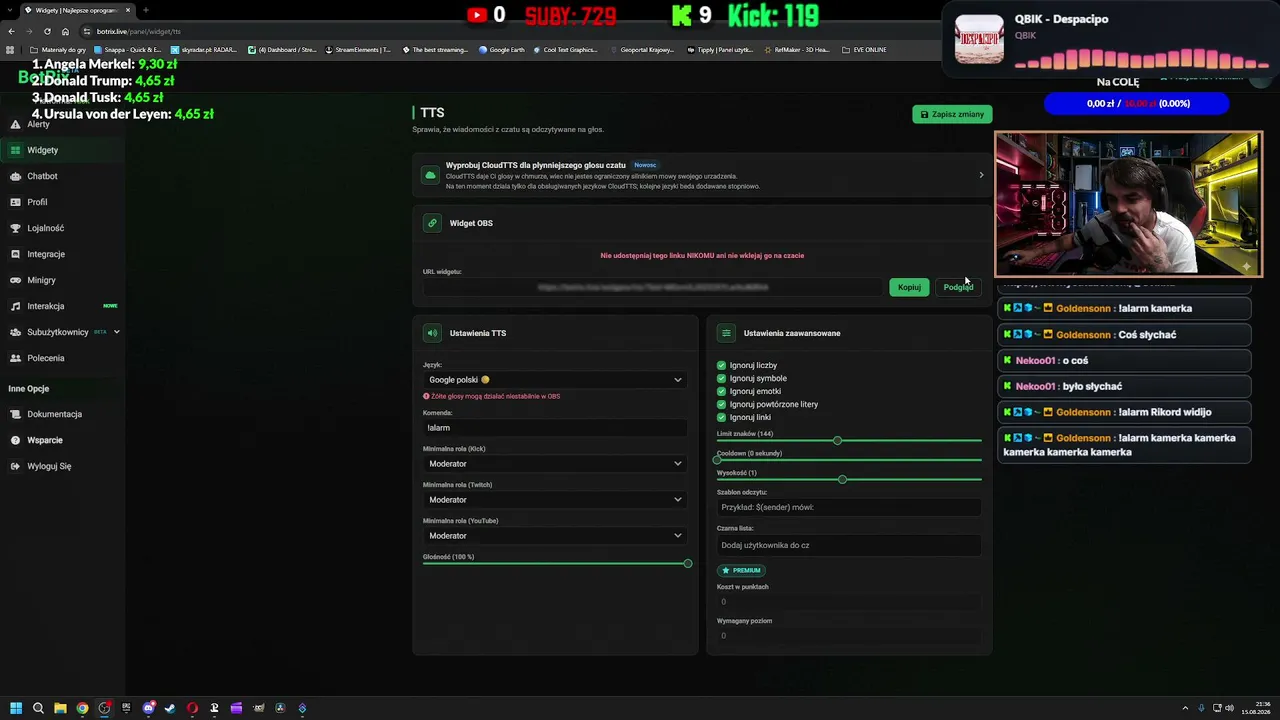
Task: Open Minimalna rola (Twitch) dropdown
Action: tap(555, 500)
